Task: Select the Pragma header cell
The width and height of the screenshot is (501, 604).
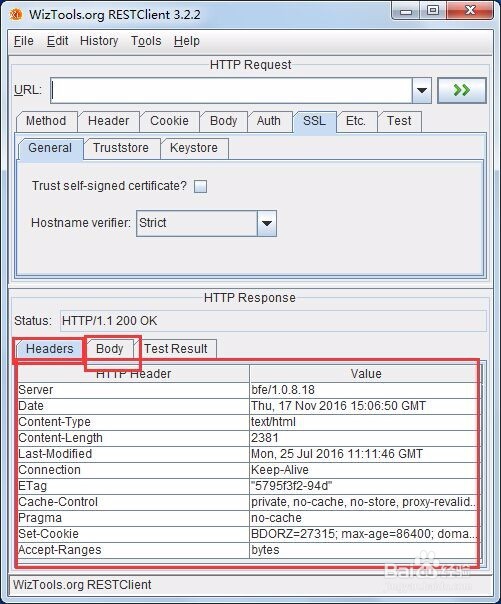Action: pos(134,518)
